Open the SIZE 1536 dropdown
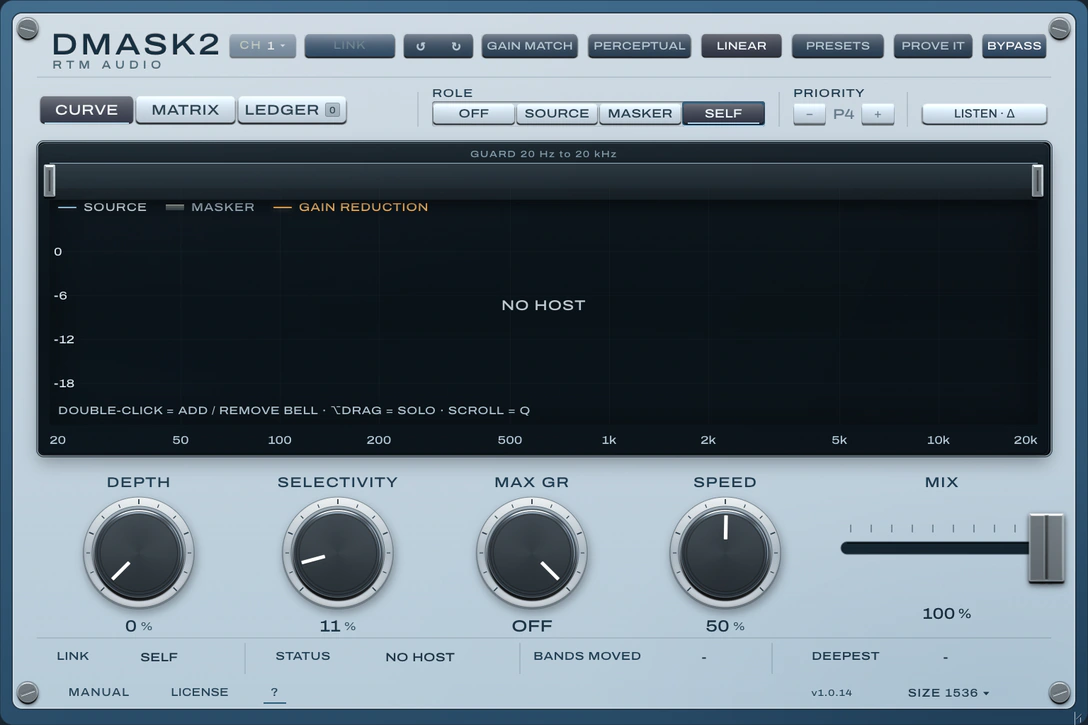Image resolution: width=1088 pixels, height=725 pixels. (x=948, y=692)
